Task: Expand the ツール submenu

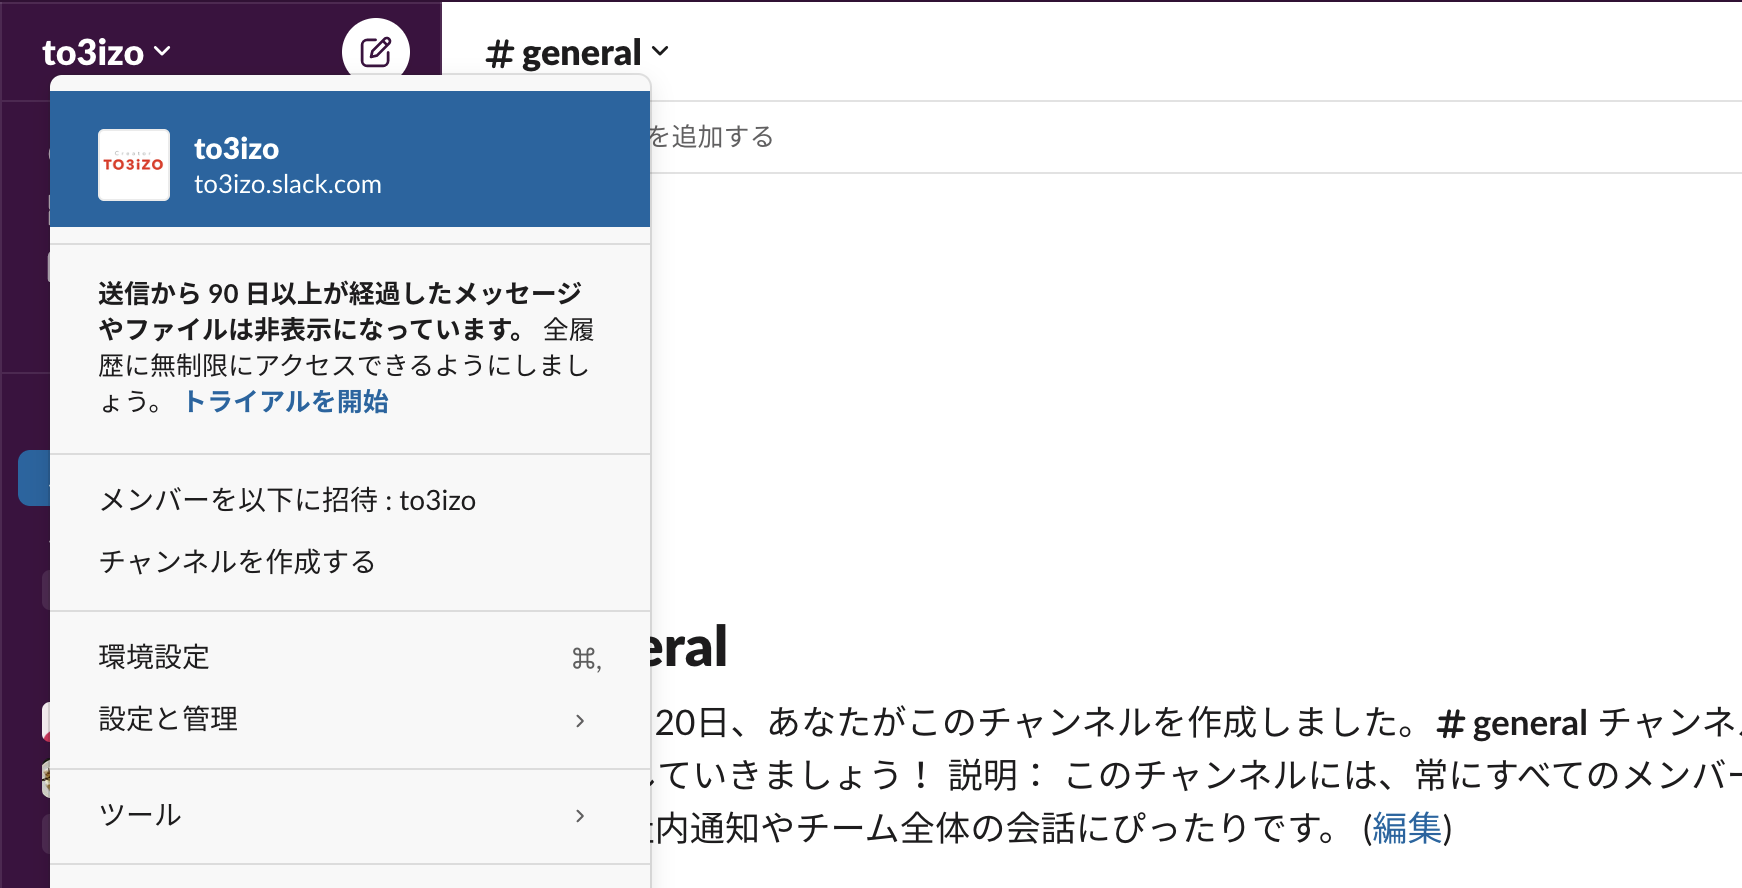Action: (140, 815)
